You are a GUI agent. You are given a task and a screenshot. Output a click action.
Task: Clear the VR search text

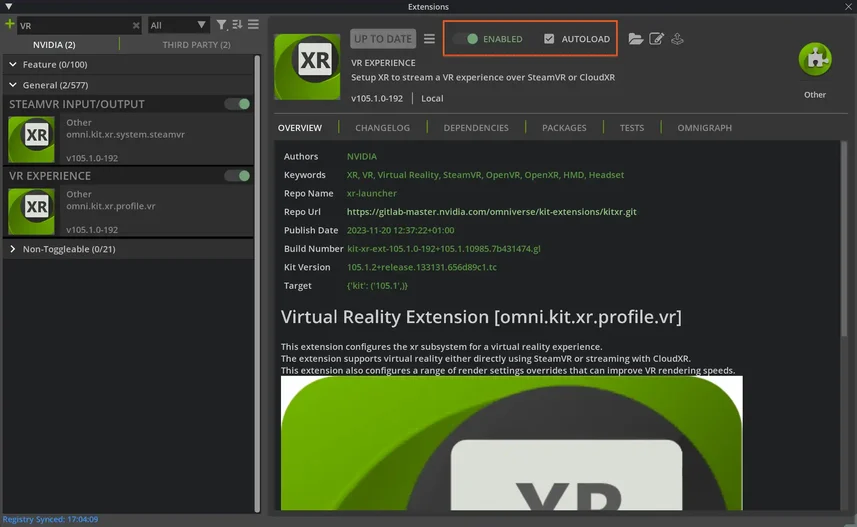136,25
